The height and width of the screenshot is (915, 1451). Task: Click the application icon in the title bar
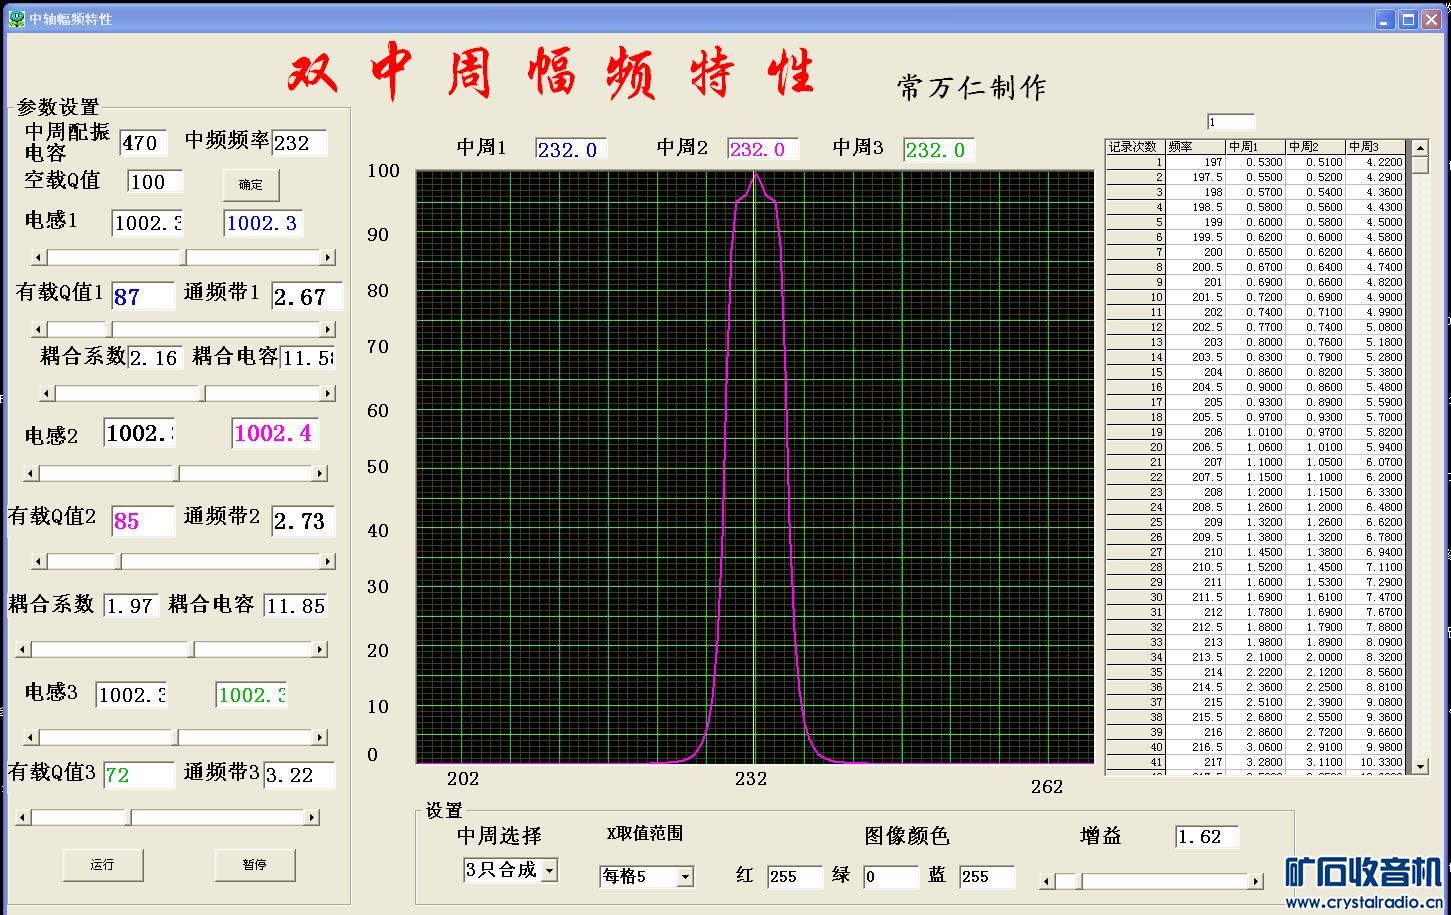[x=16, y=18]
